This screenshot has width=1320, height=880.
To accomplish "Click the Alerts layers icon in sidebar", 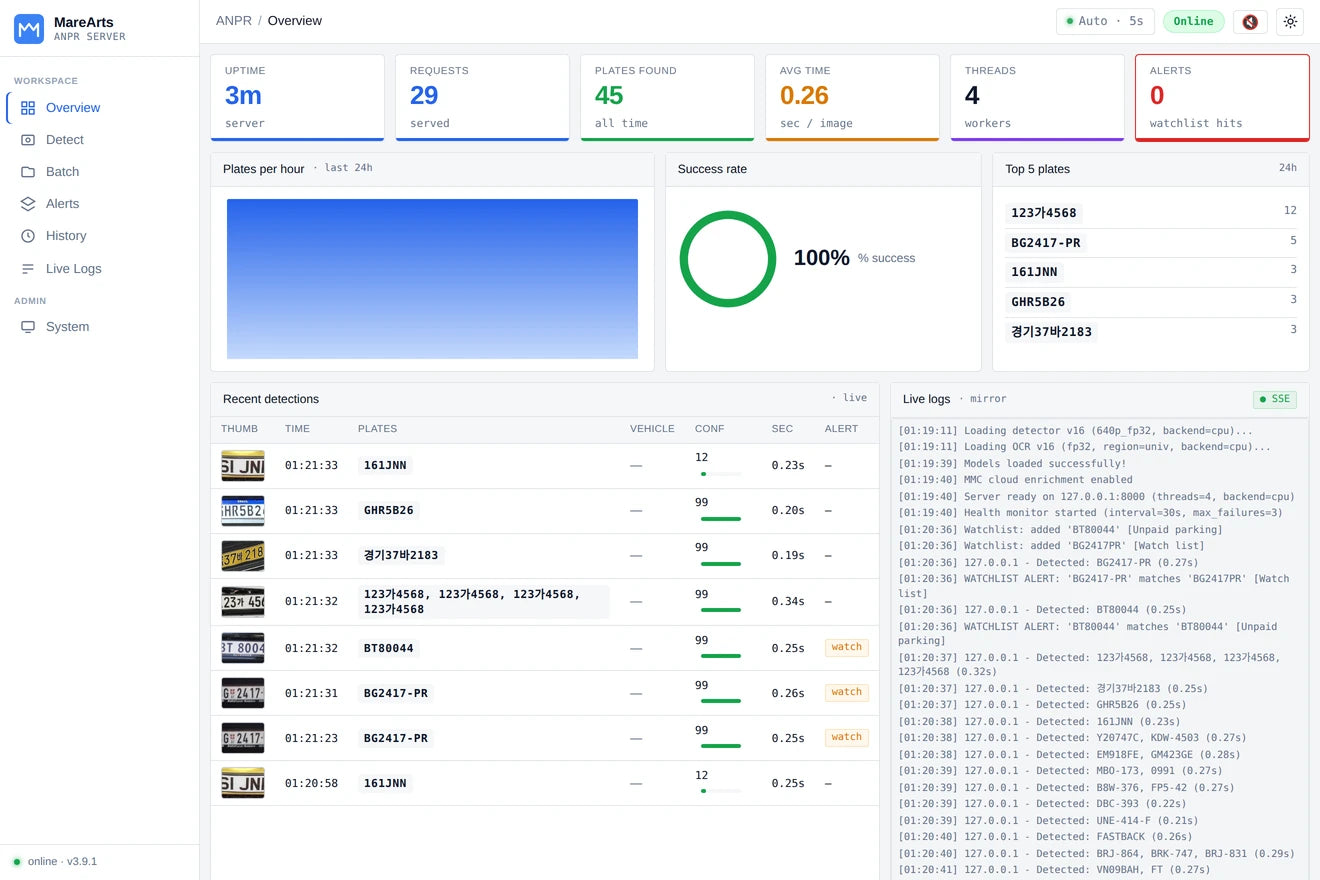I will pyautogui.click(x=28, y=204).
